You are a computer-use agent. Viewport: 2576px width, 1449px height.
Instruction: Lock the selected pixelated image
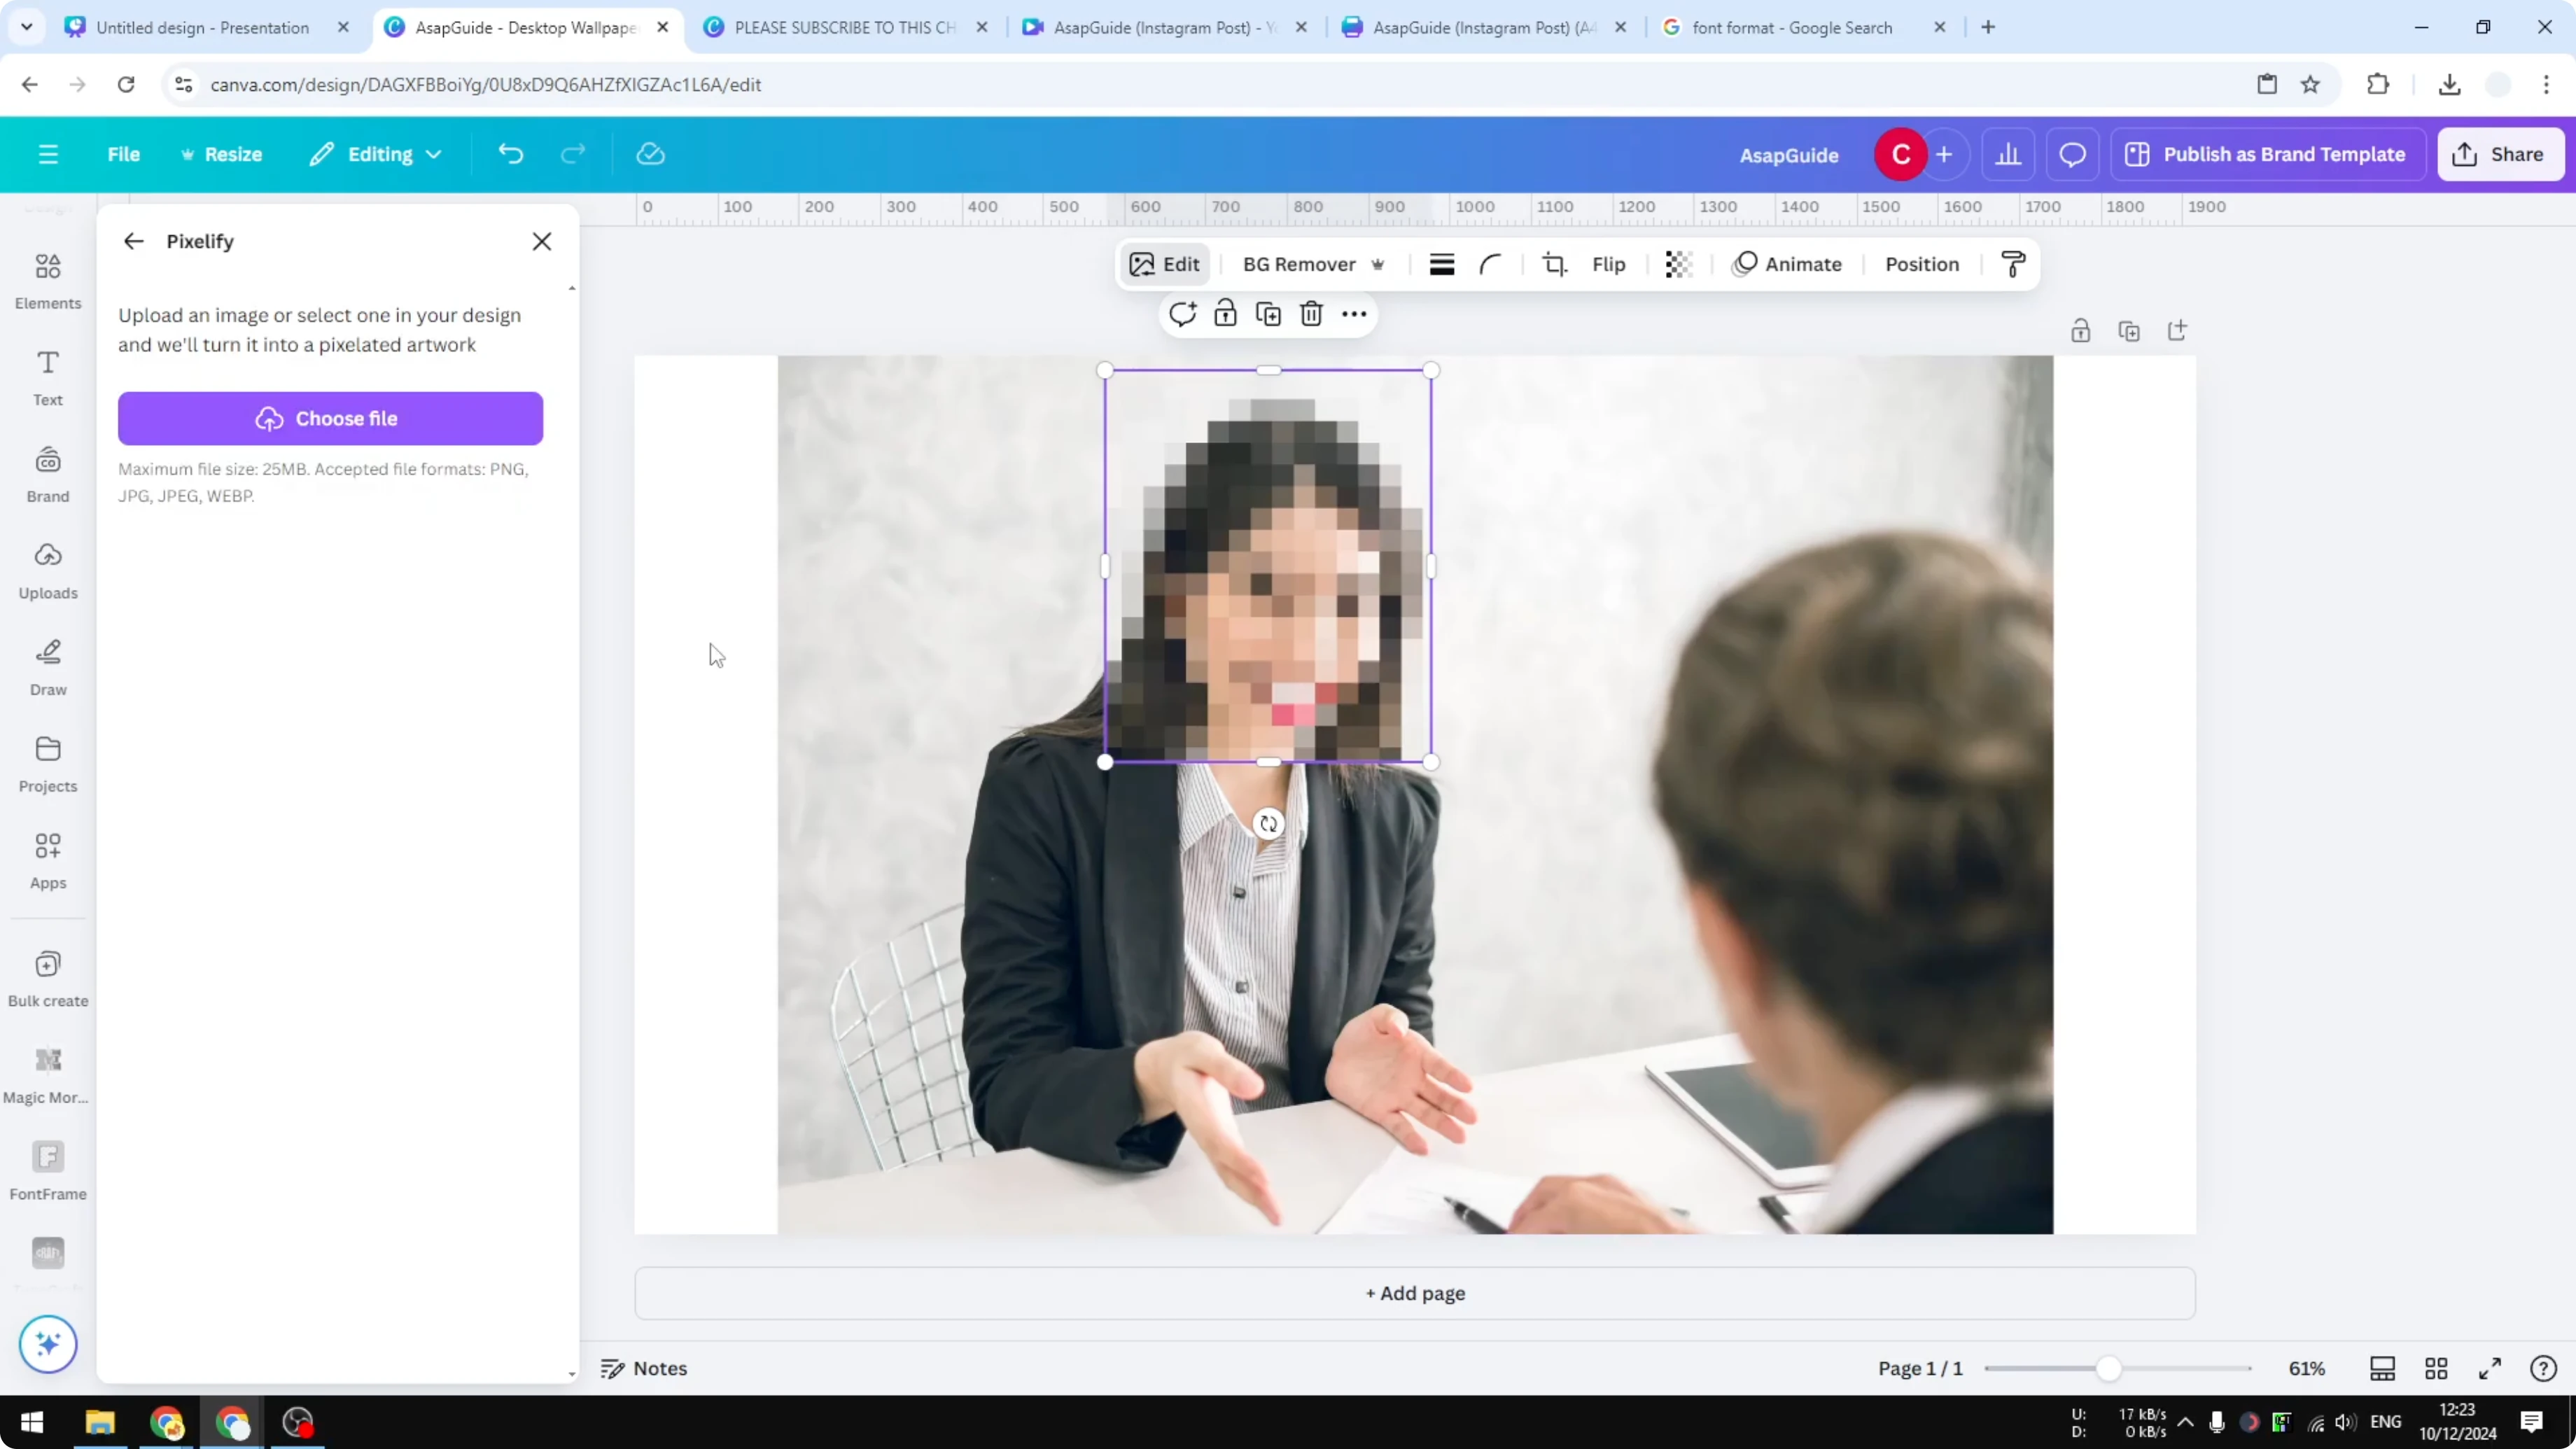point(1225,313)
